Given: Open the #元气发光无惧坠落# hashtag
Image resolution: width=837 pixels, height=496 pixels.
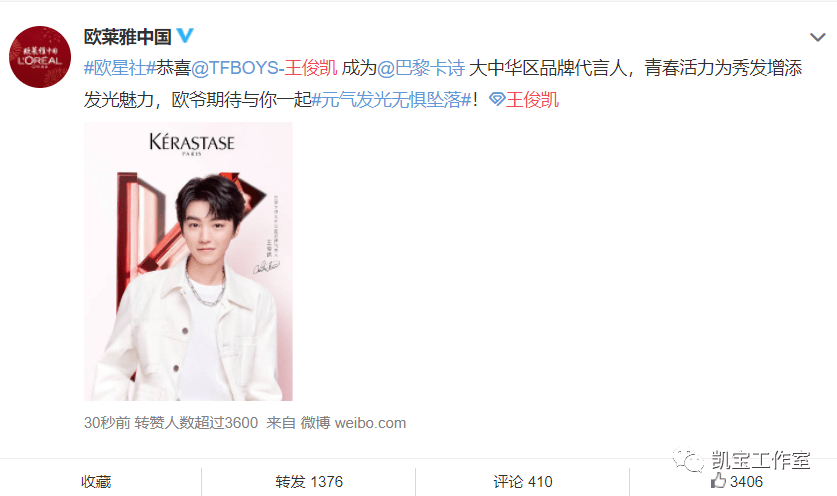Looking at the screenshot, I should pos(391,100).
